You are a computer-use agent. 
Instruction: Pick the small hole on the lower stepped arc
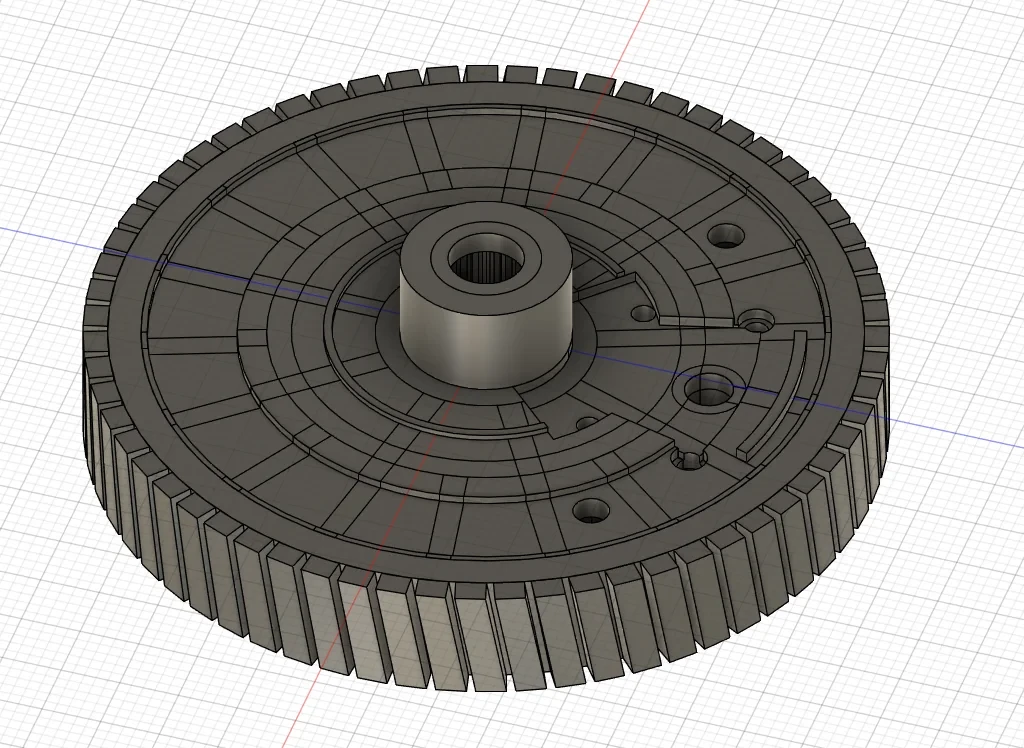(588, 423)
